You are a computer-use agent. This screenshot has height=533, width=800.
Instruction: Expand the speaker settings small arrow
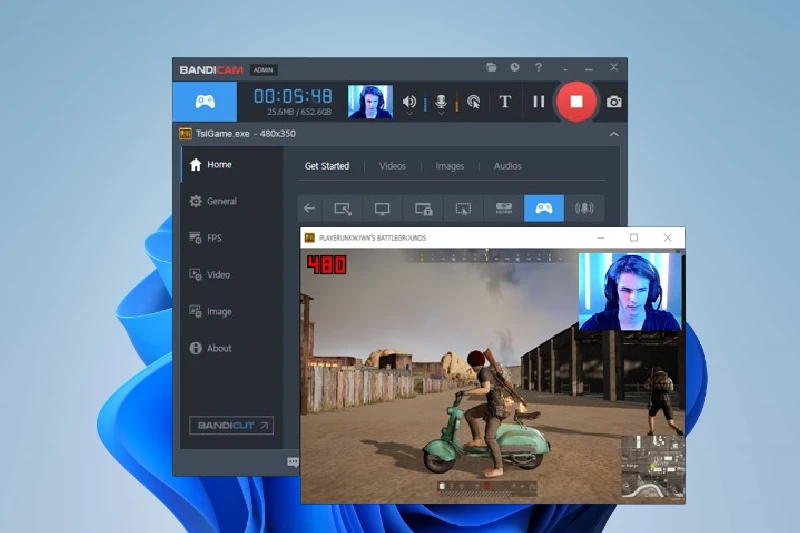[x=409, y=113]
